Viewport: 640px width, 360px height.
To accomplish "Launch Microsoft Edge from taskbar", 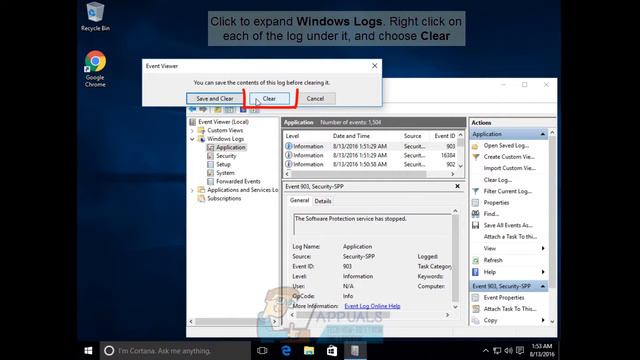I will pyautogui.click(x=286, y=351).
